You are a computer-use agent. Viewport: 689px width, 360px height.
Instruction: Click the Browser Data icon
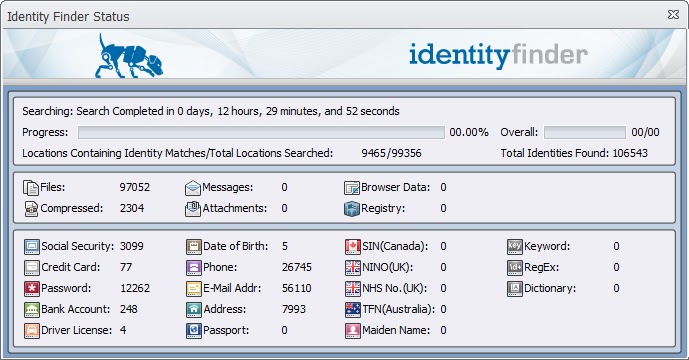pos(352,188)
